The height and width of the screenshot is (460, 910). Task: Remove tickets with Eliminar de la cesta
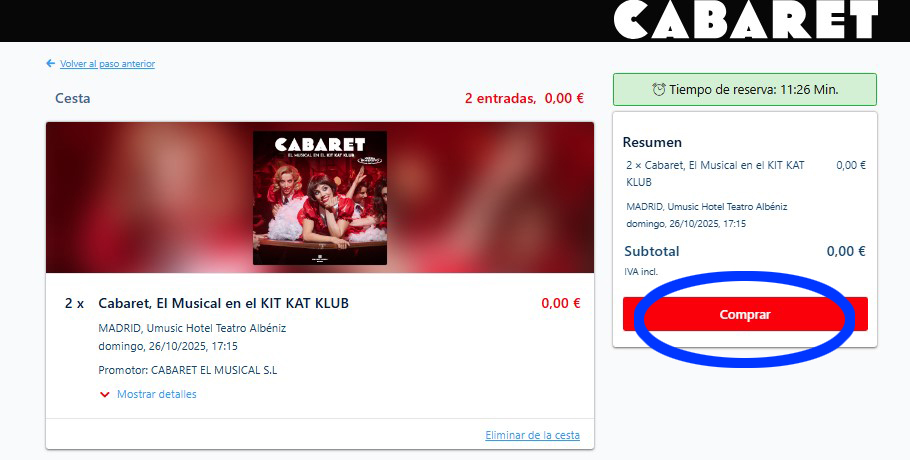tap(532, 435)
